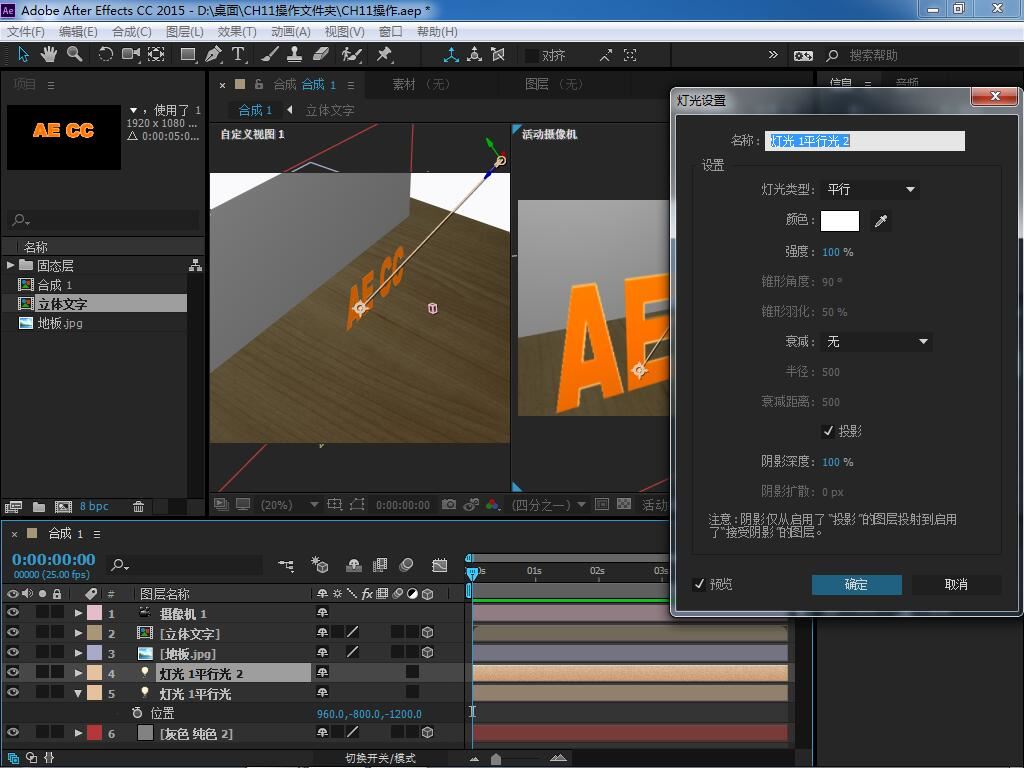Enable Frame Blending icon in timeline
The image size is (1024, 768).
[x=379, y=565]
